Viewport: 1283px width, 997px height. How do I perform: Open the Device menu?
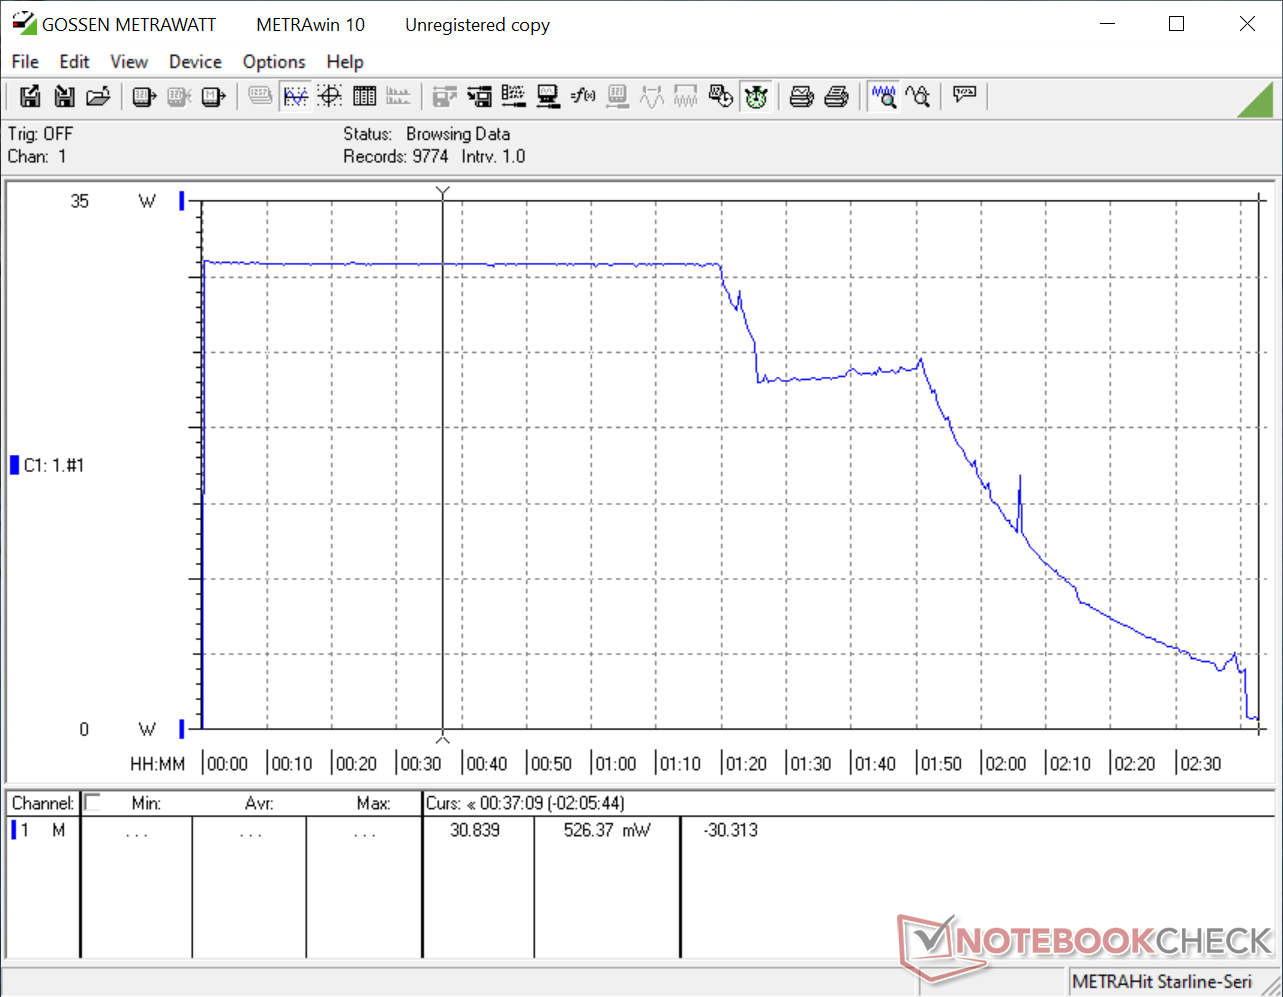[x=195, y=62]
